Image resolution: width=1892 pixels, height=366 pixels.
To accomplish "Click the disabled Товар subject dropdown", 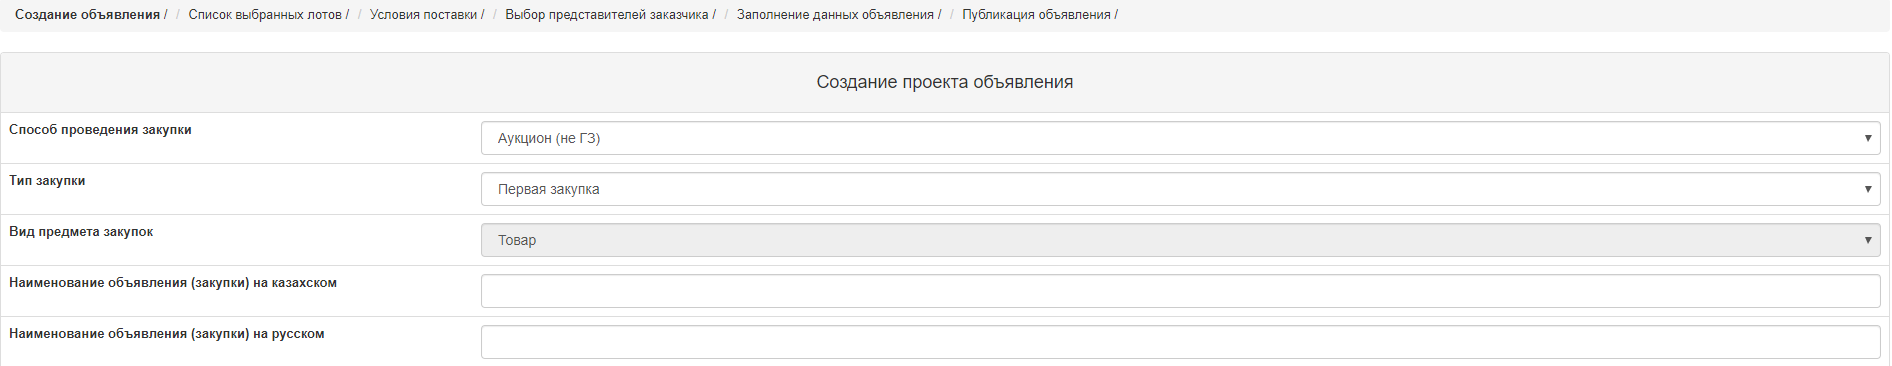I will click(x=1180, y=240).
